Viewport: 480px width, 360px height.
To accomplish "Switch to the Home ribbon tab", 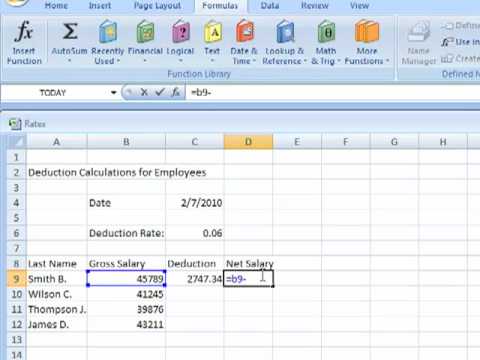I will pos(56,6).
